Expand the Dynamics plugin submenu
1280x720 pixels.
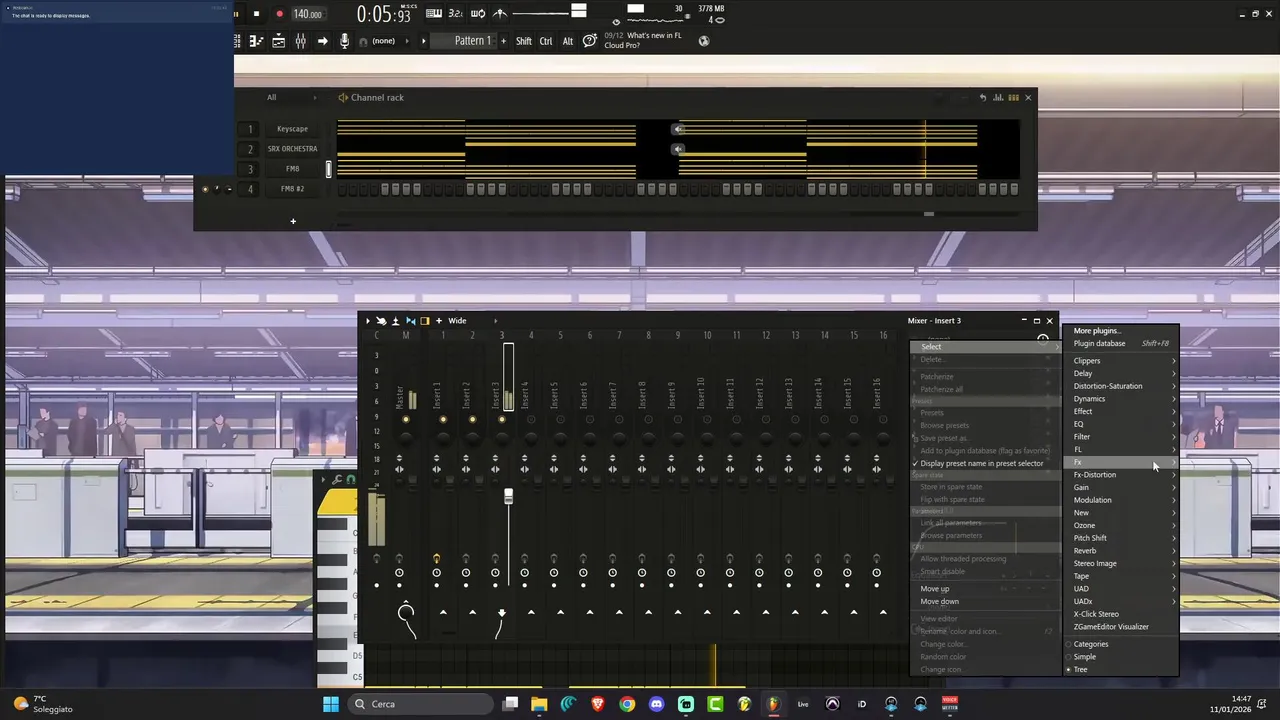1121,399
